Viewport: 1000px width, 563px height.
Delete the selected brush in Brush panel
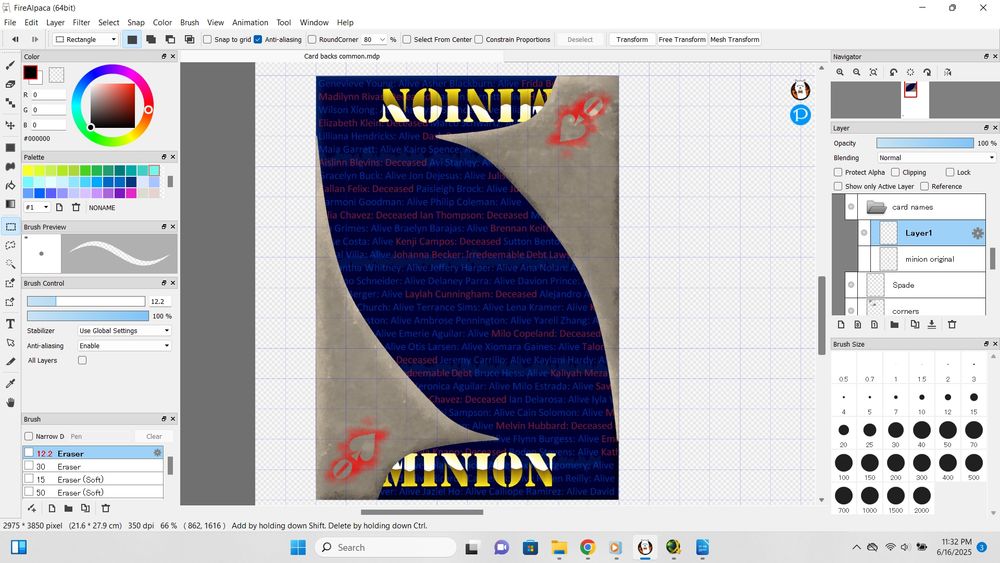click(x=106, y=508)
